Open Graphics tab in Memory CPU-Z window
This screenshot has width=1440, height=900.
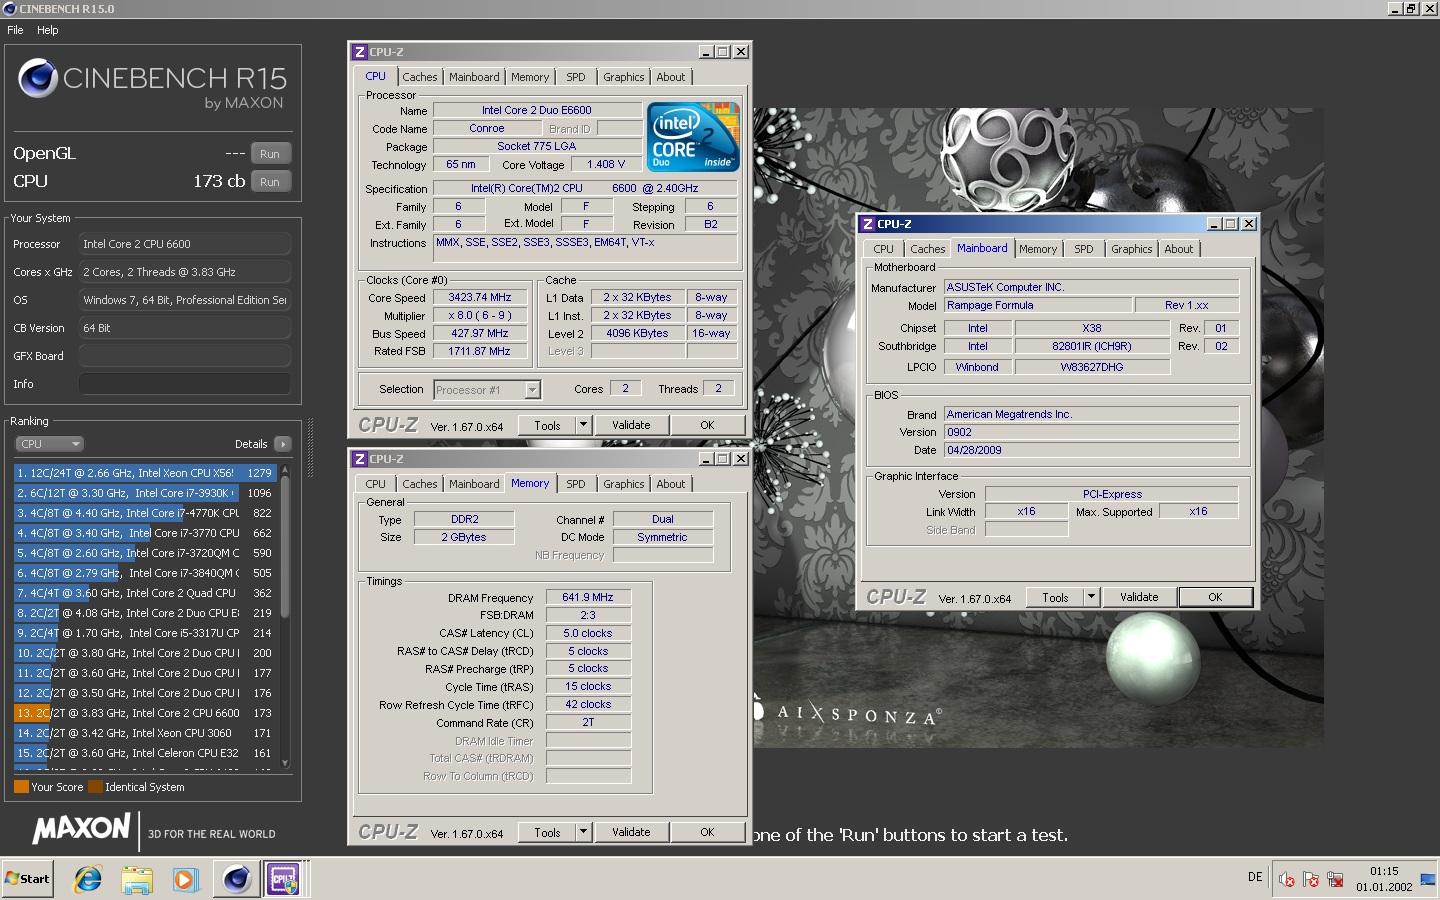(624, 484)
